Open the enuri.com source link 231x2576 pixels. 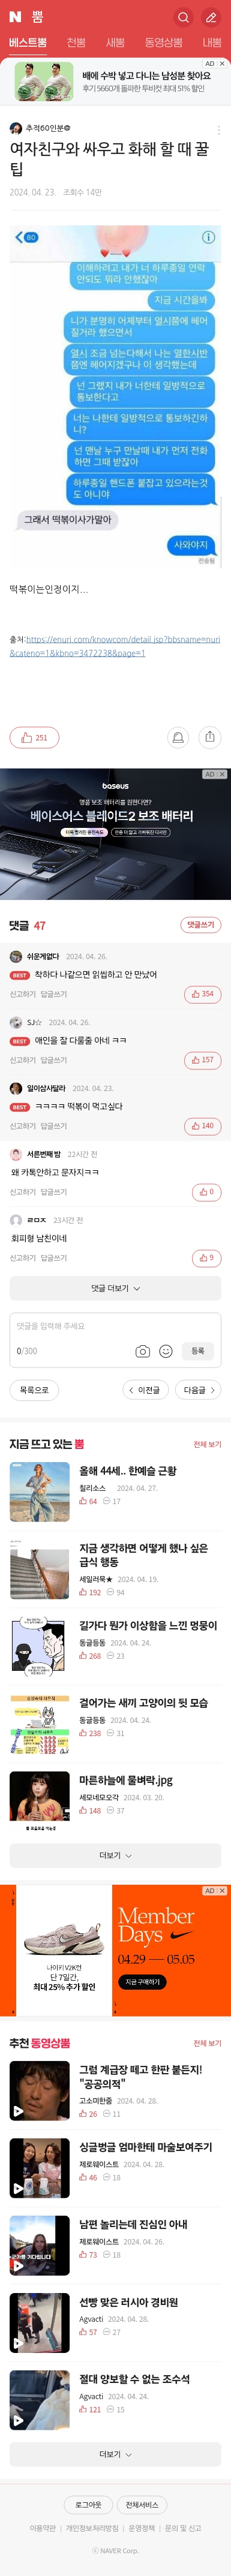[116, 646]
